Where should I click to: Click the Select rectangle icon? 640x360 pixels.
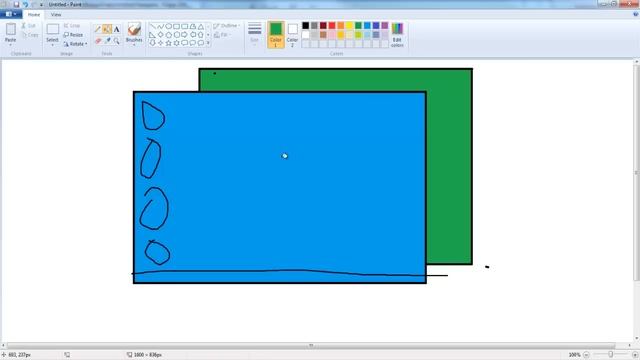tap(52, 29)
